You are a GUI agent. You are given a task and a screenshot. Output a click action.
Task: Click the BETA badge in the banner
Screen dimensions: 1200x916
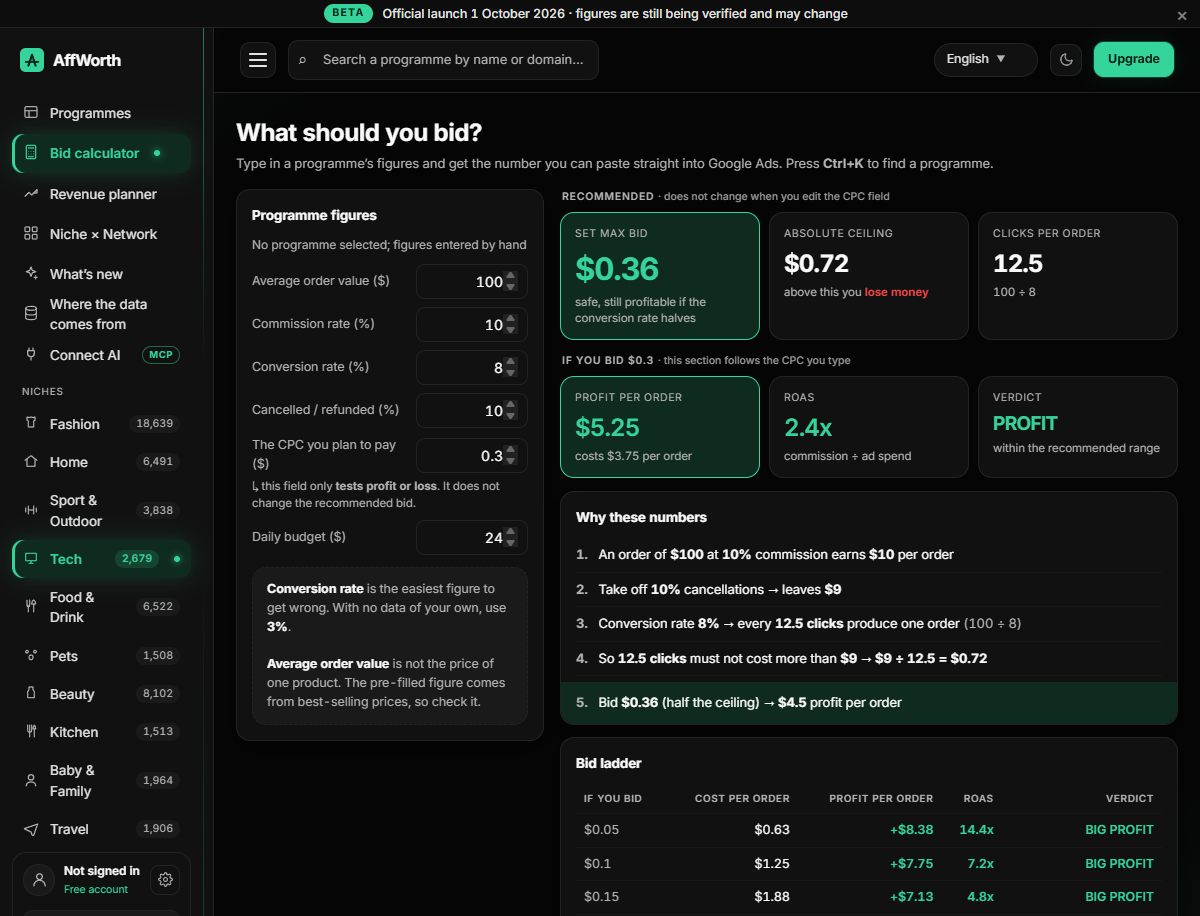point(348,14)
